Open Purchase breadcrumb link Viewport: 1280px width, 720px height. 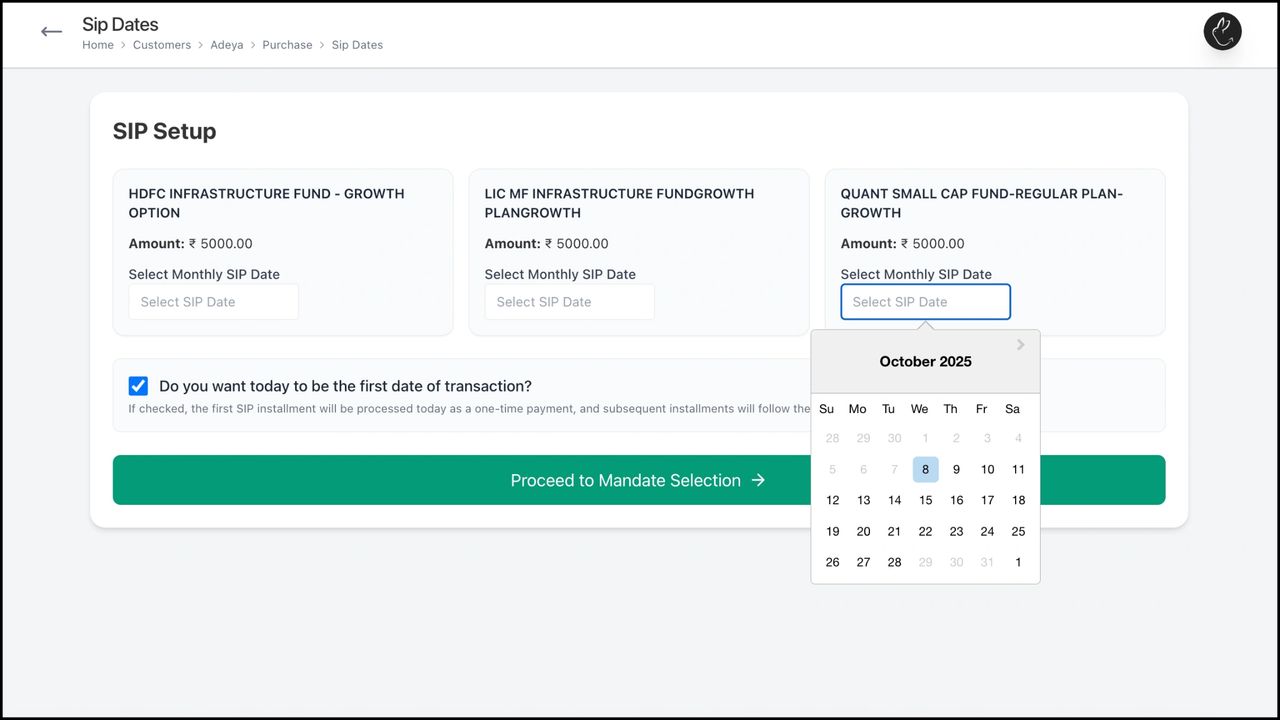tap(287, 45)
